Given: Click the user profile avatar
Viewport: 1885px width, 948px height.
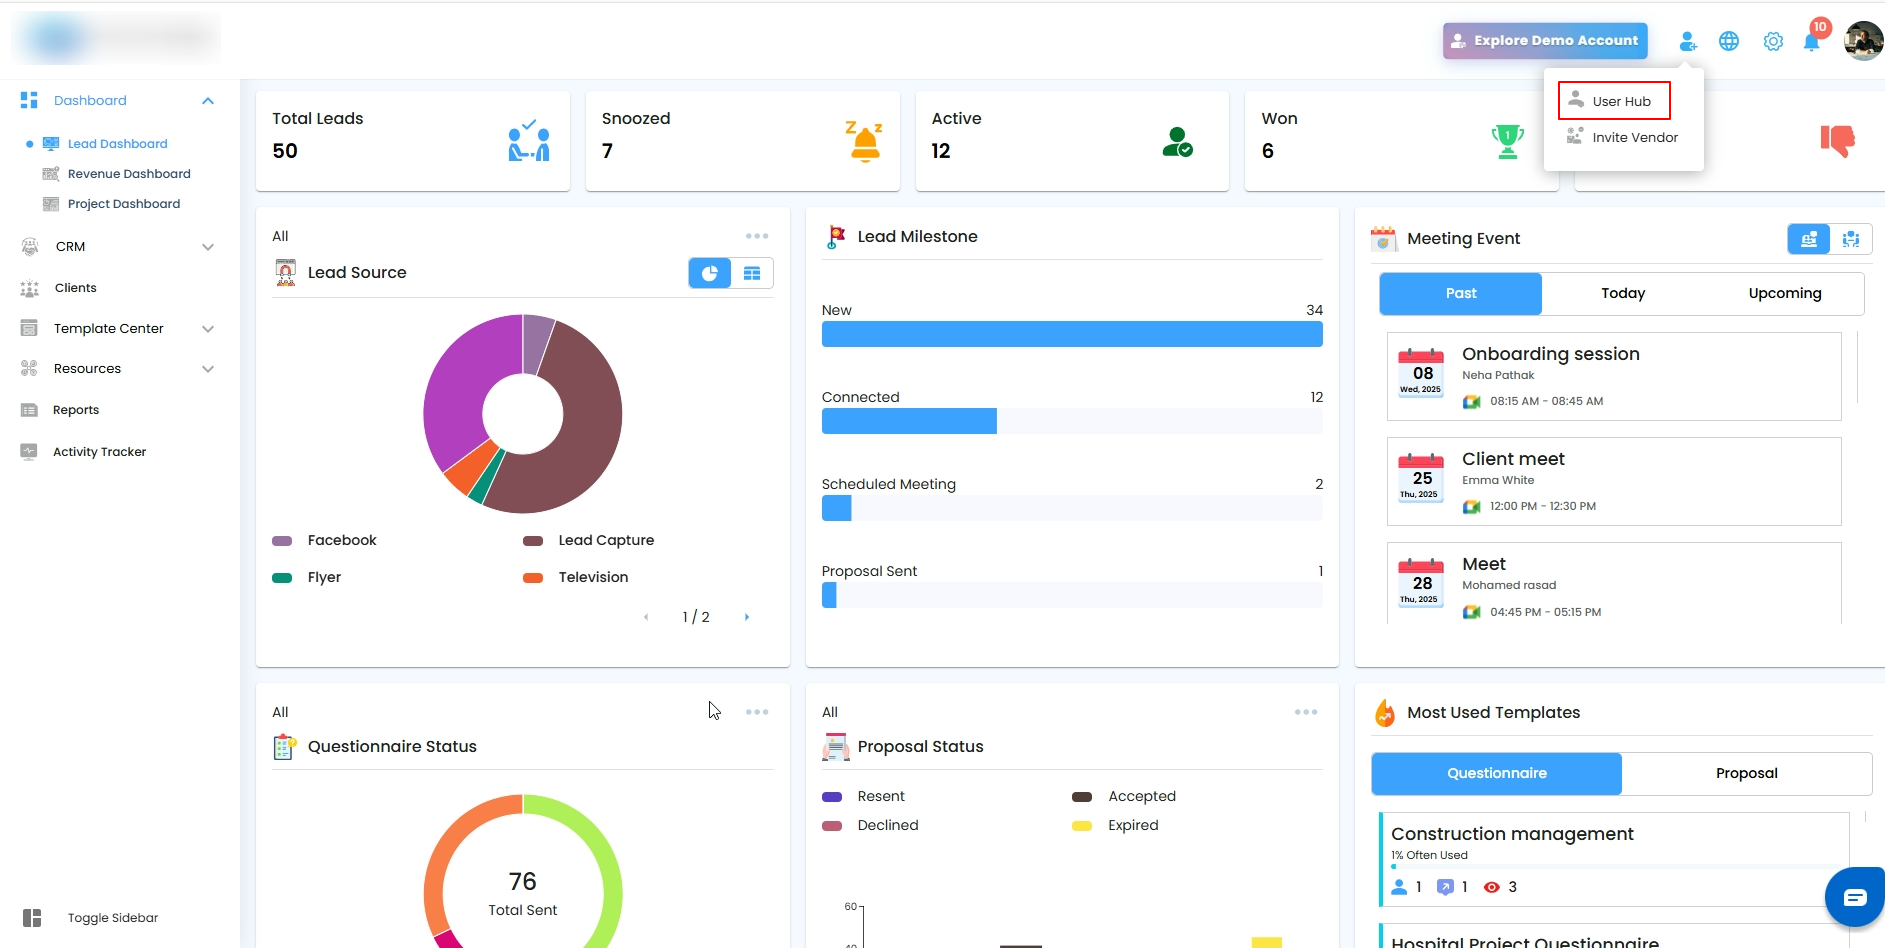Looking at the screenshot, I should point(1864,41).
